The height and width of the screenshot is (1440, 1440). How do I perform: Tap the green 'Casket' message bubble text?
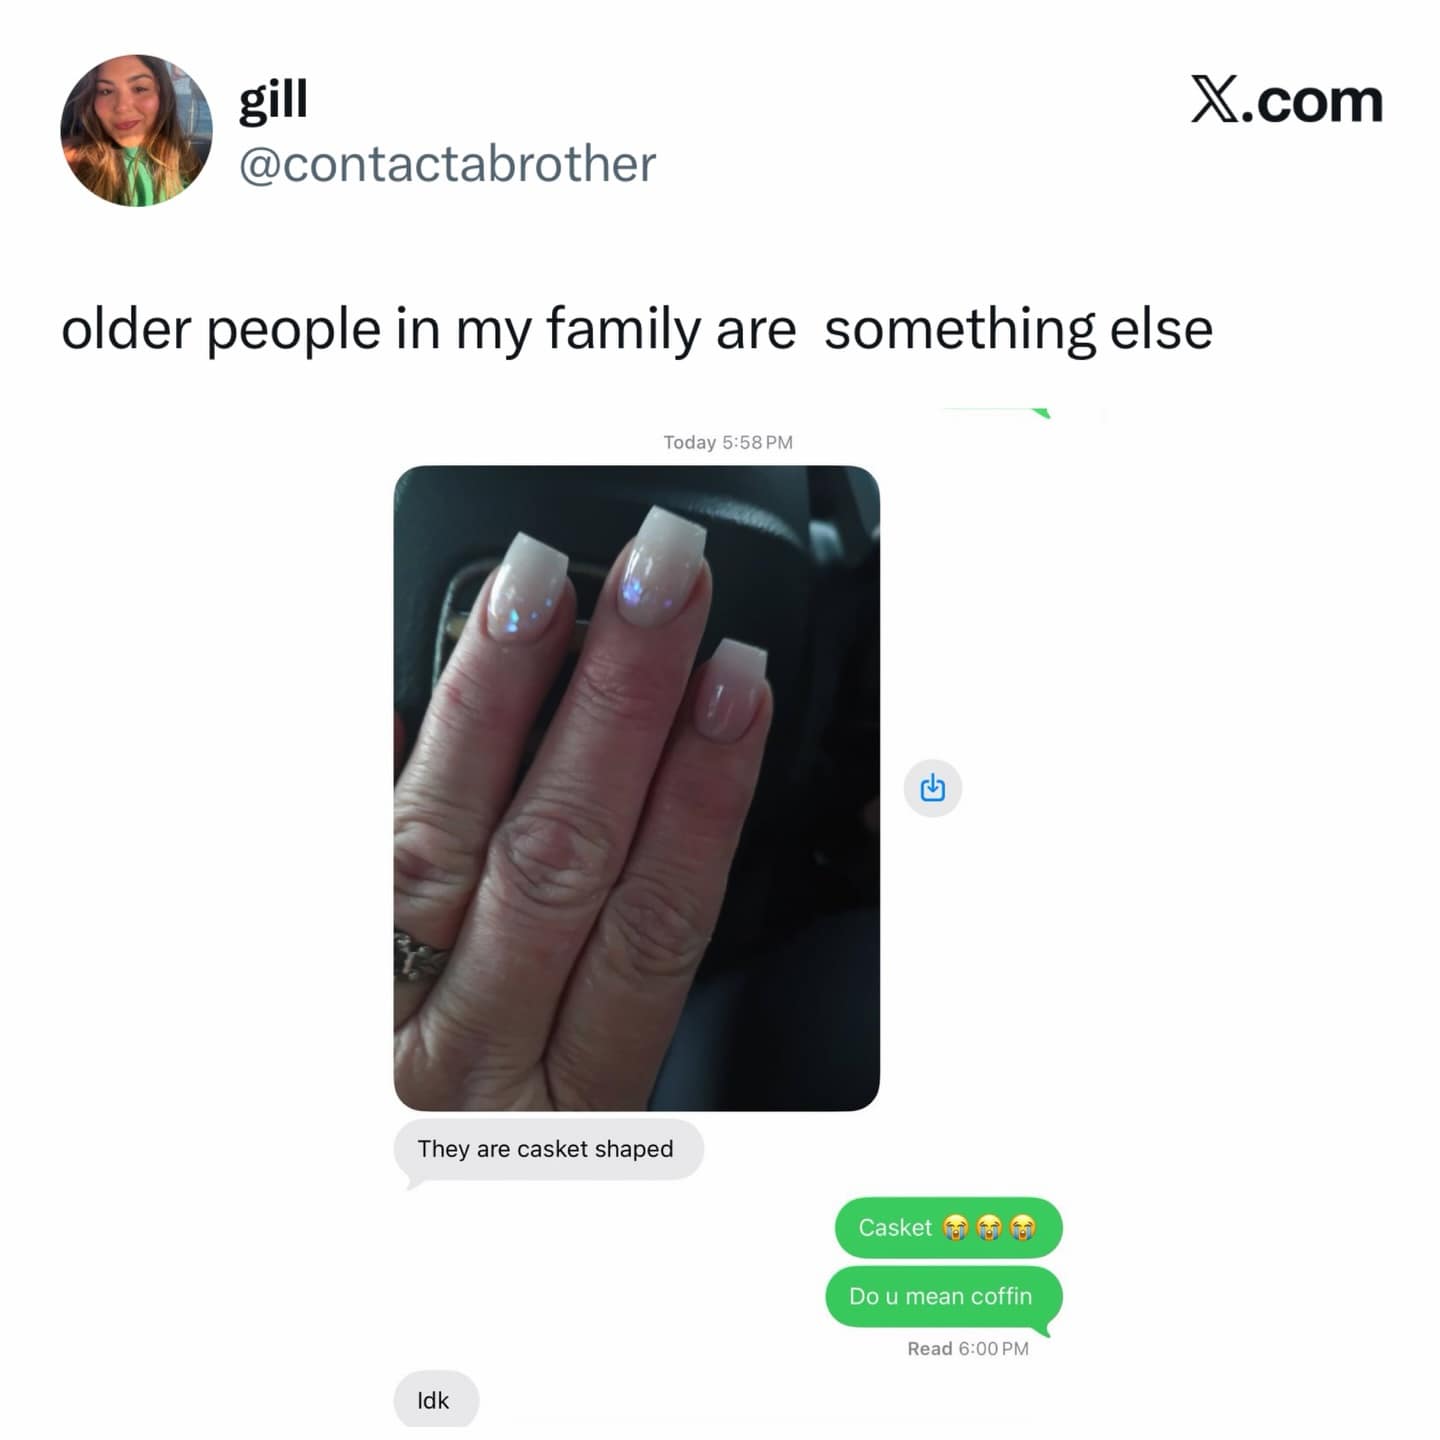point(895,1227)
